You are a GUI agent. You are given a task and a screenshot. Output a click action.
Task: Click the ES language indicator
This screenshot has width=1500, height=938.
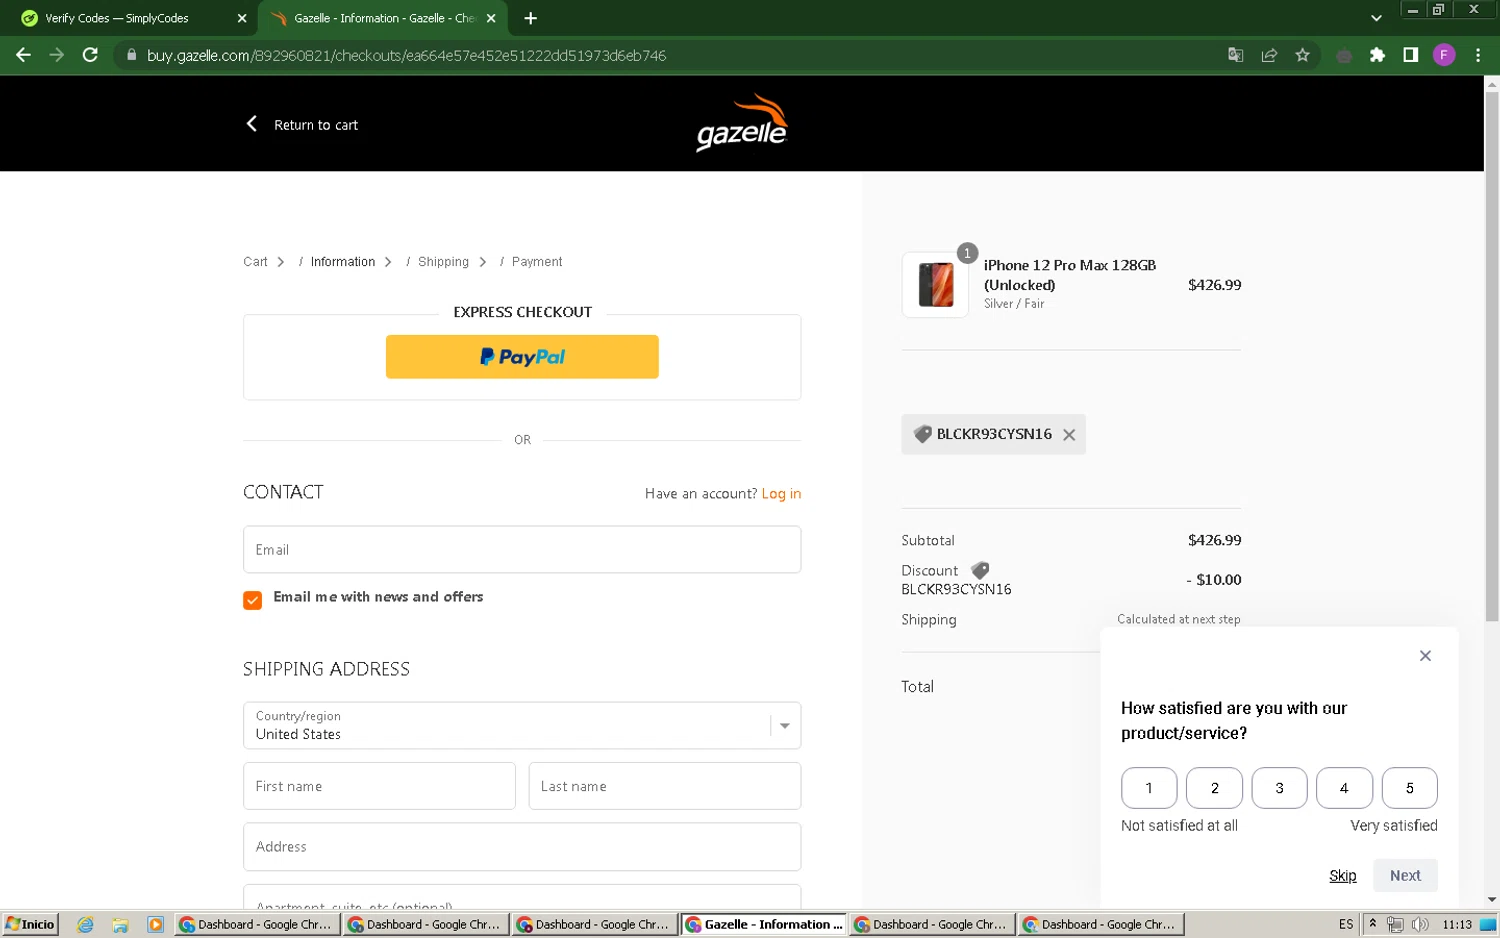[1346, 925]
